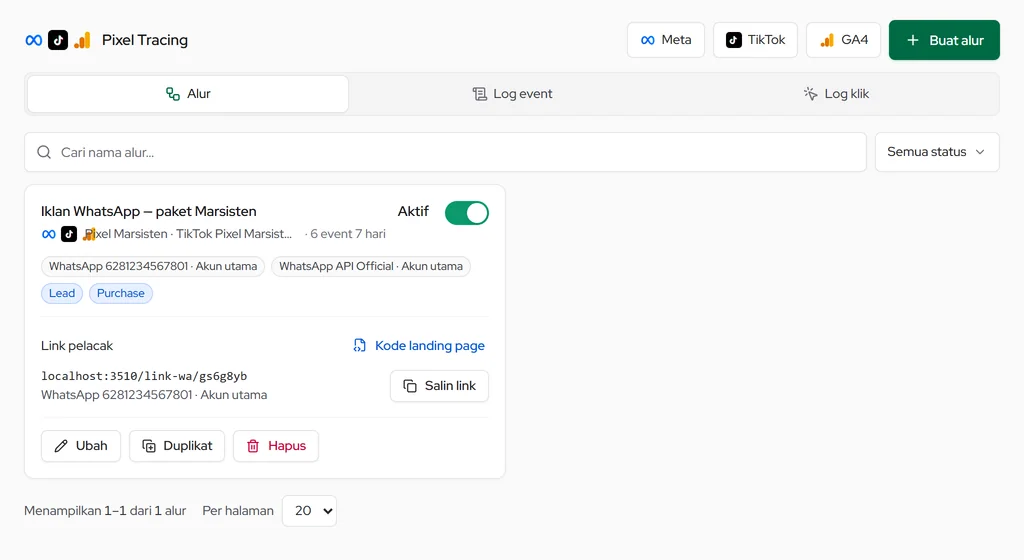Copy tracker link with Salin link button
This screenshot has width=1024, height=560.
440,386
